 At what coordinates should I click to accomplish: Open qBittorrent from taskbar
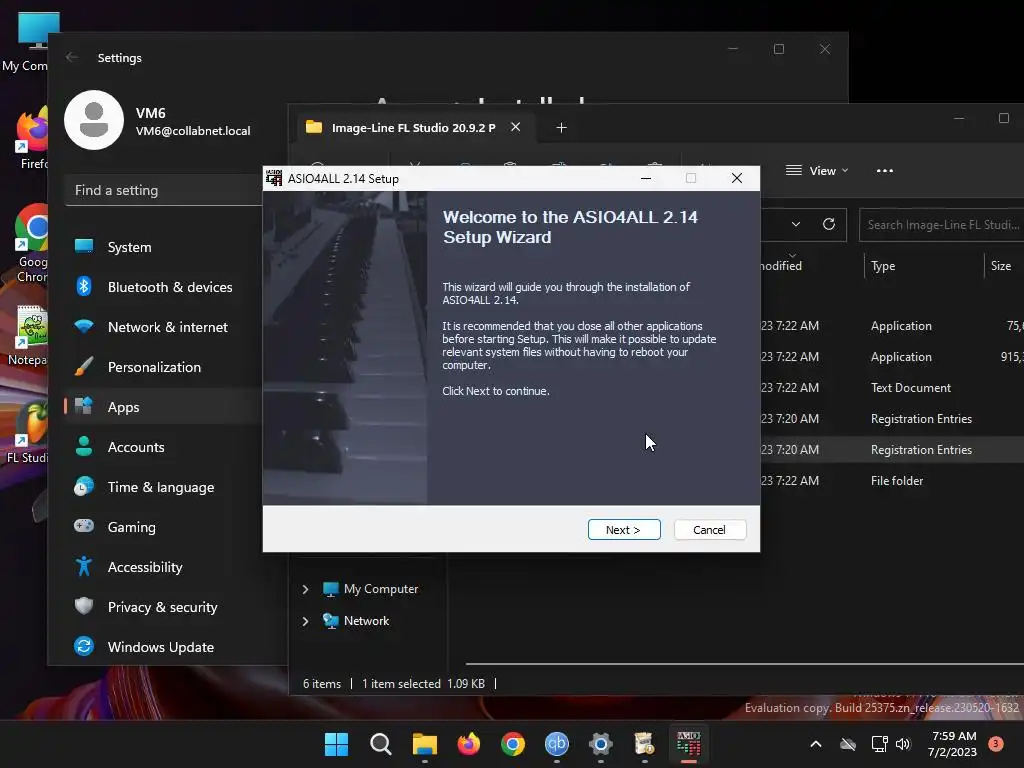pyautogui.click(x=556, y=744)
